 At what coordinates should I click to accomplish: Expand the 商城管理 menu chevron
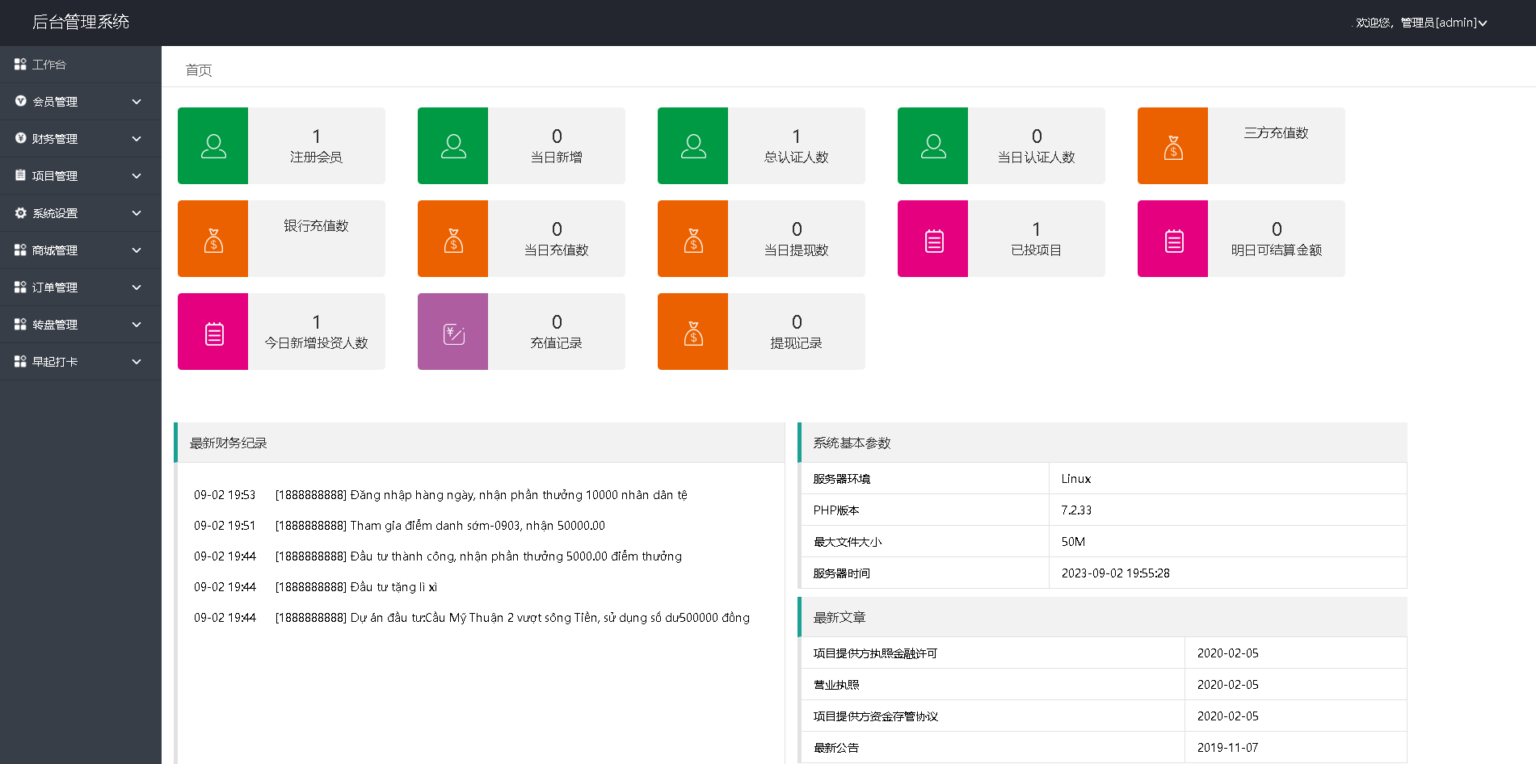[x=137, y=250]
